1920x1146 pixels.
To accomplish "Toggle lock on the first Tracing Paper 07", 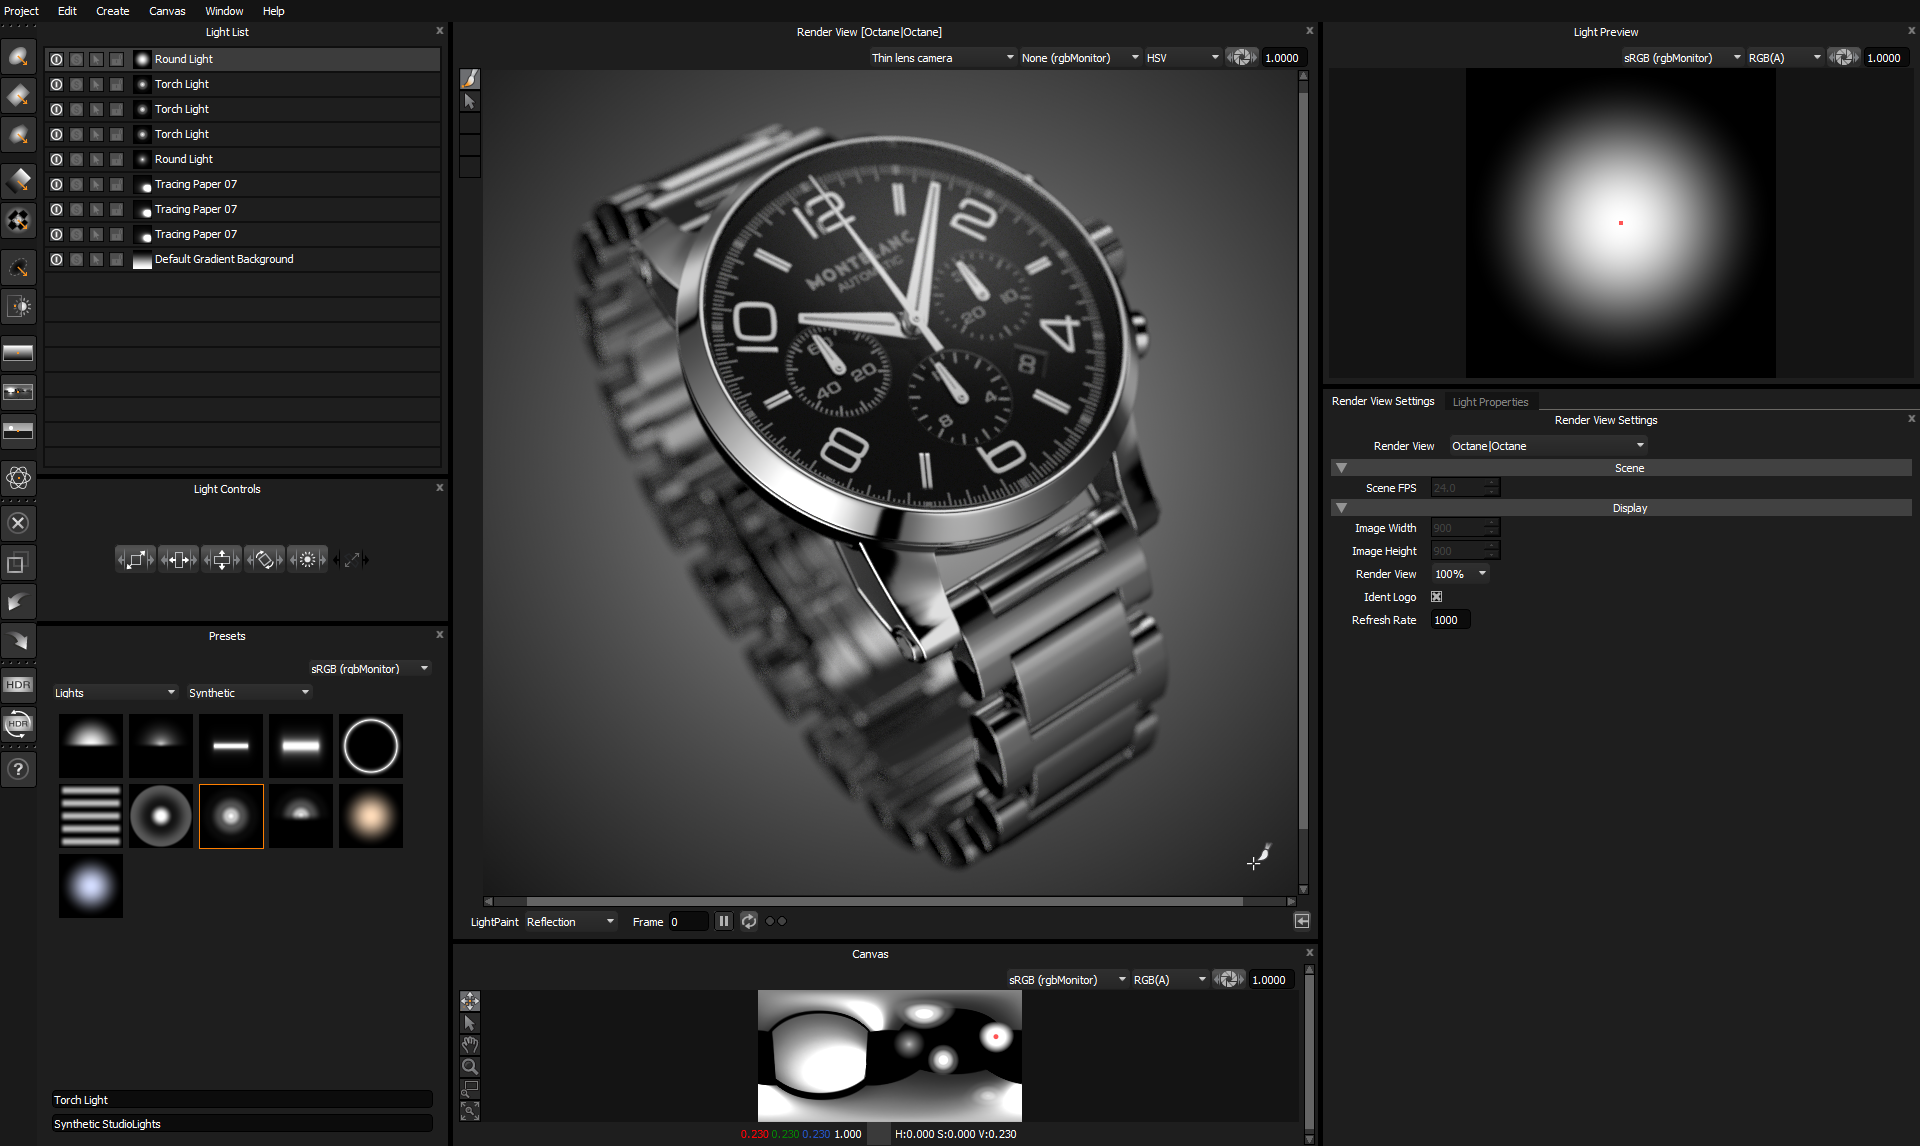I will 117,184.
